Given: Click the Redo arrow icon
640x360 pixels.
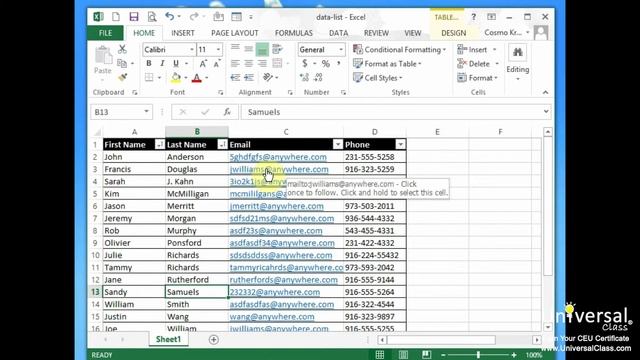Looking at the screenshot, I should pos(194,17).
